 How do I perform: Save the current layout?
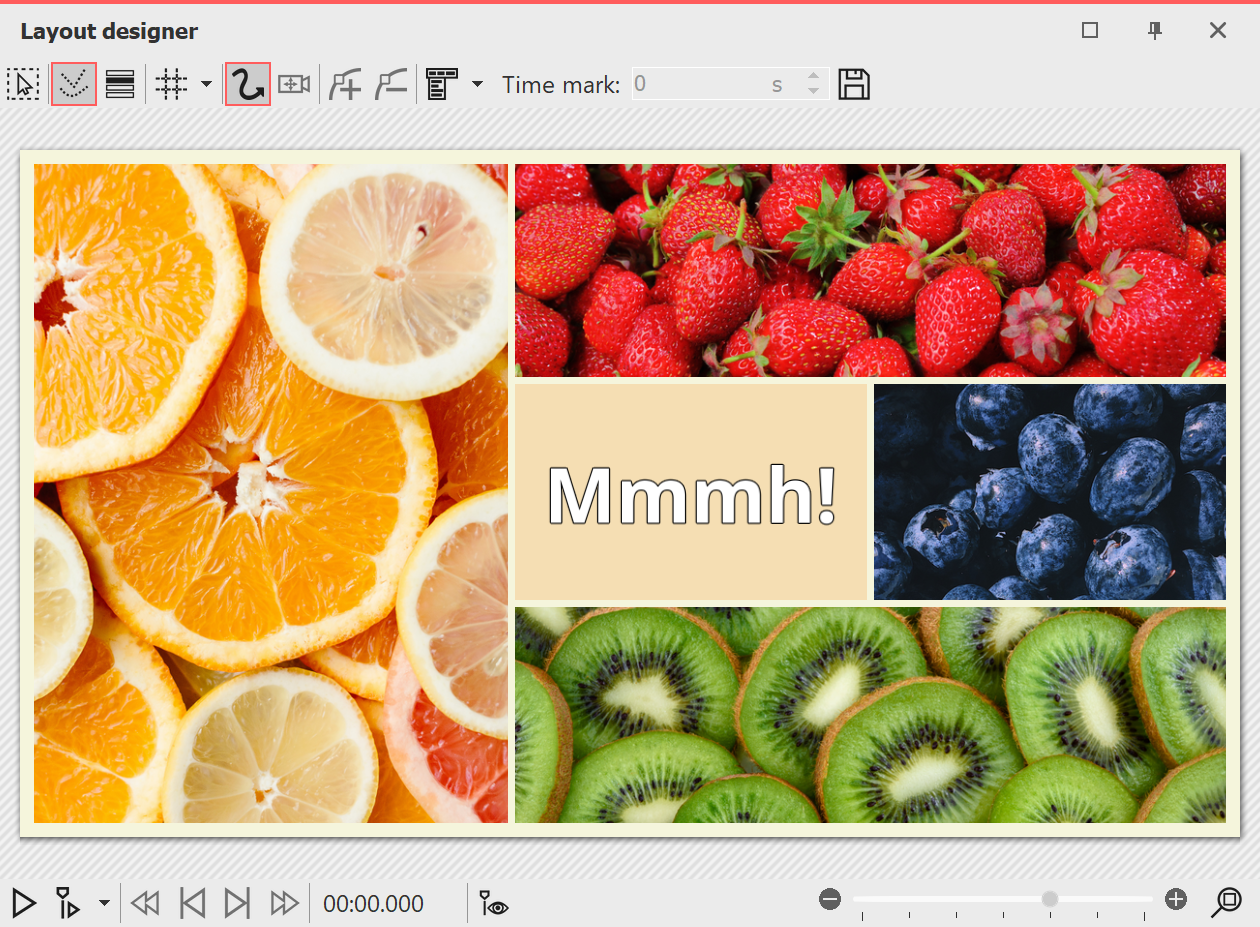click(855, 84)
